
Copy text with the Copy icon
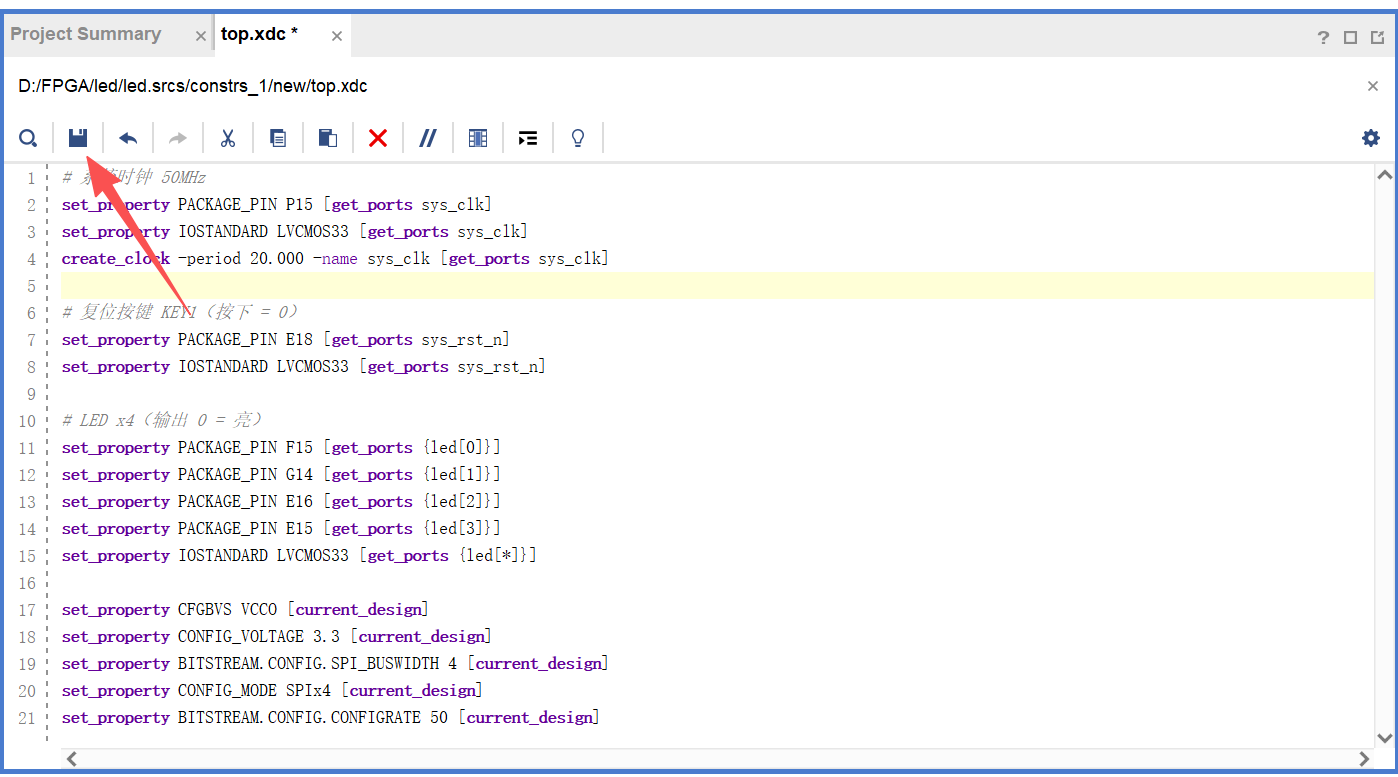(278, 138)
